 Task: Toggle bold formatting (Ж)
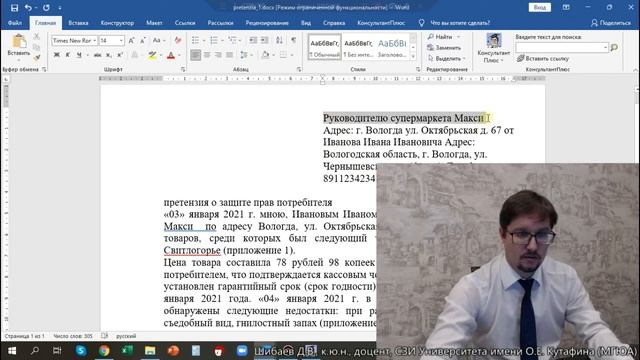57,55
